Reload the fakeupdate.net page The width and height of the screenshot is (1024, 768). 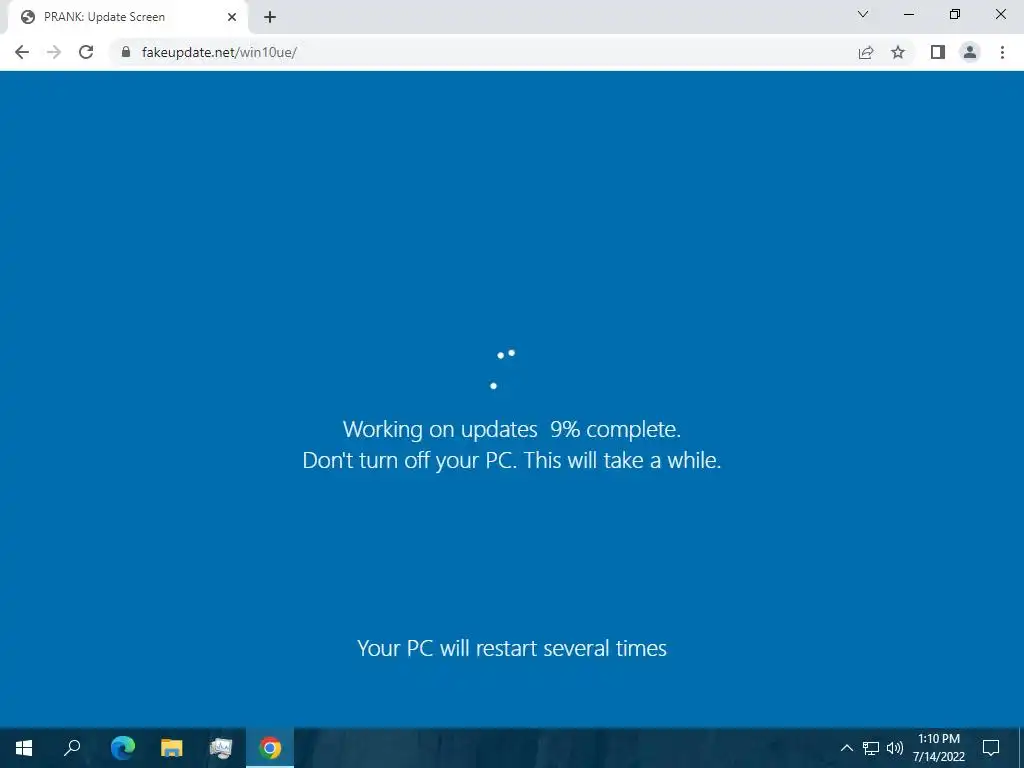(86, 52)
